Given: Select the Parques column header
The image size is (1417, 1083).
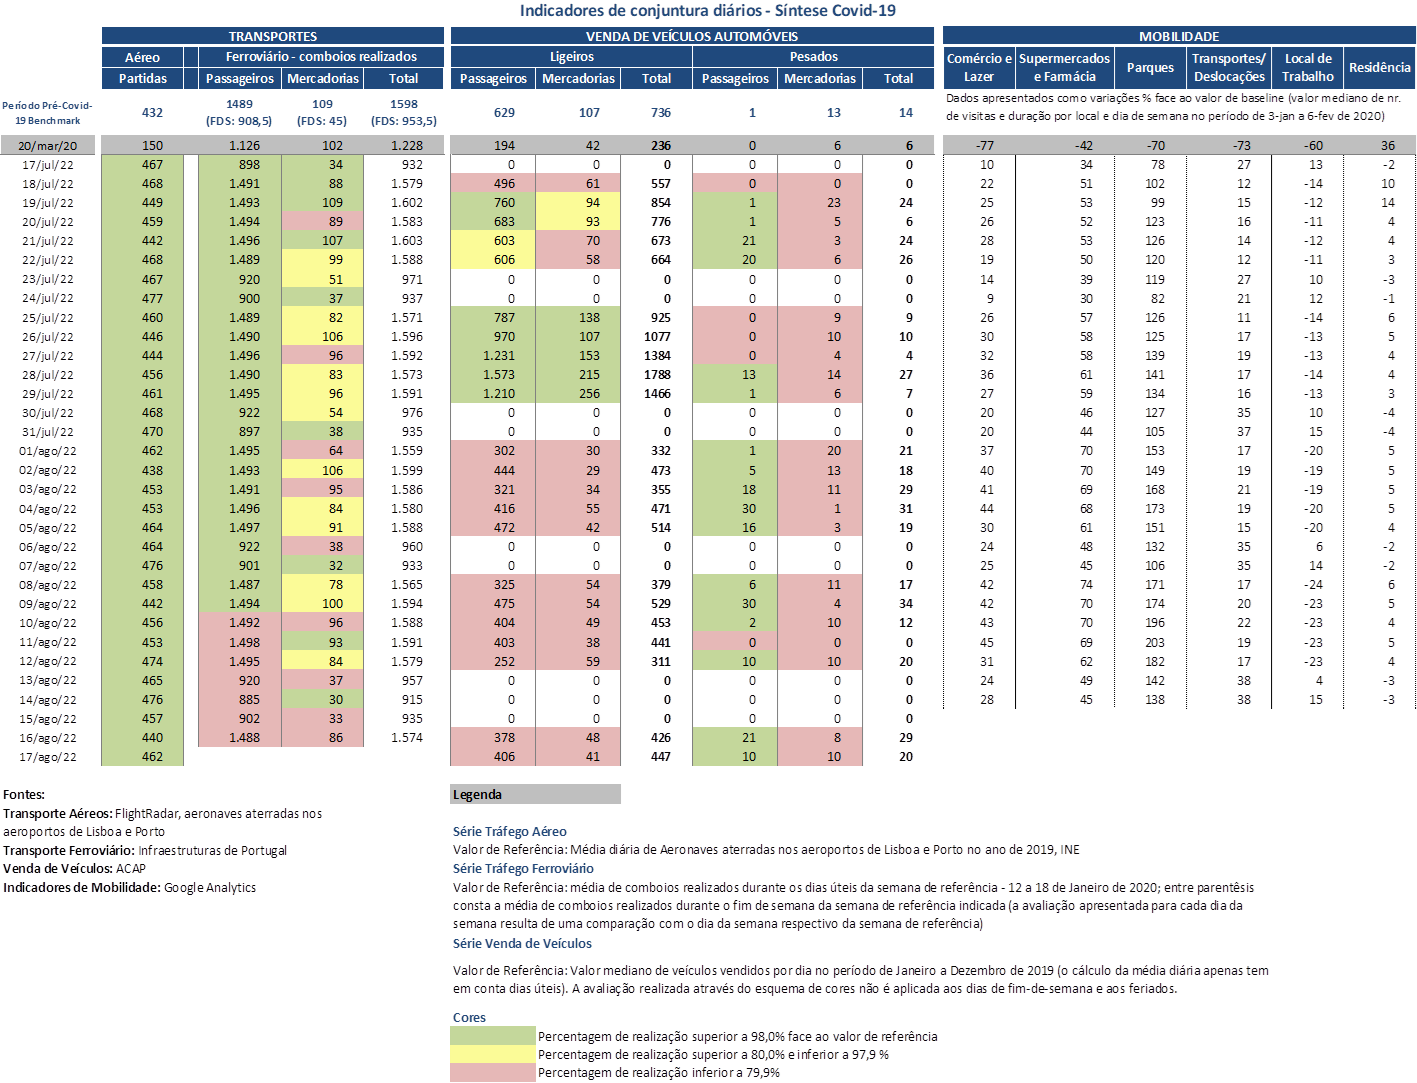Looking at the screenshot, I should click(1150, 67).
